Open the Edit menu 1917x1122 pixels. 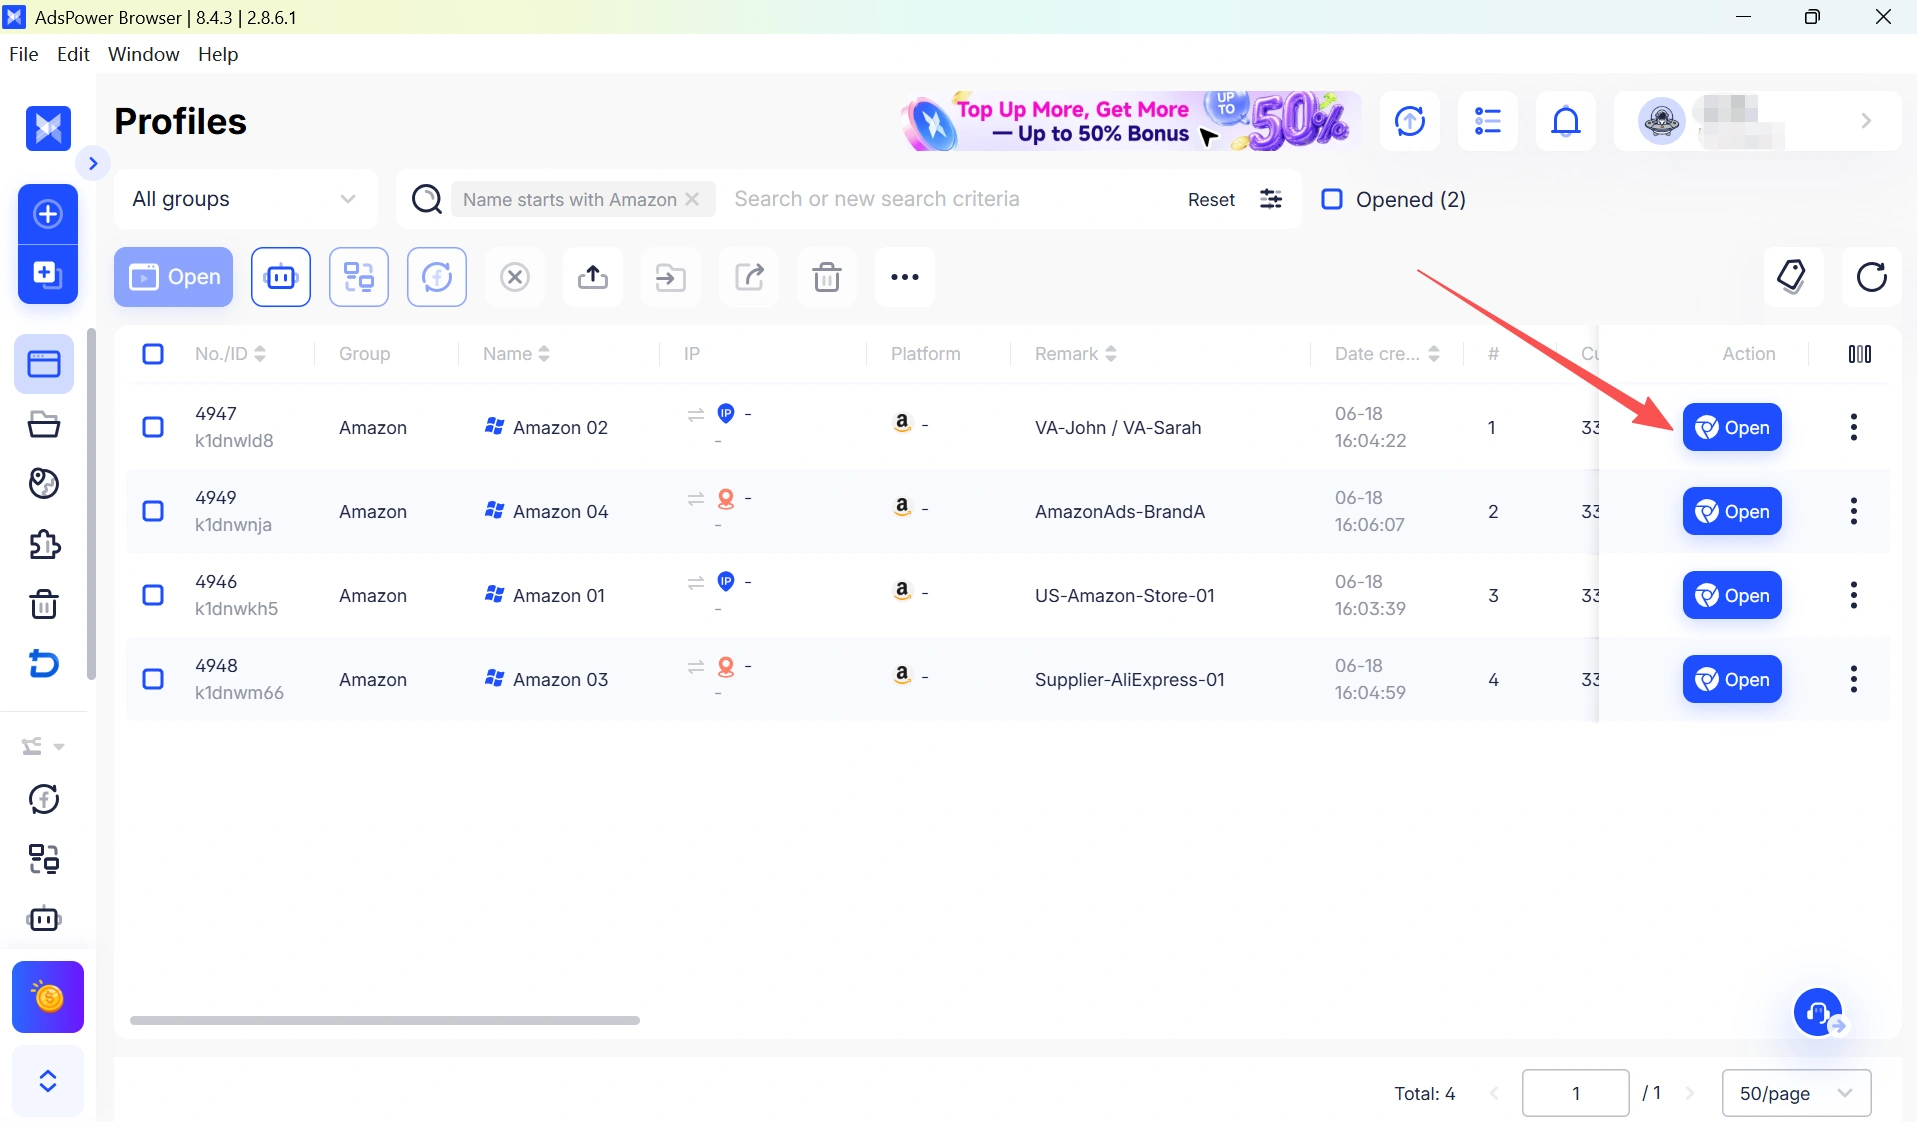click(73, 54)
